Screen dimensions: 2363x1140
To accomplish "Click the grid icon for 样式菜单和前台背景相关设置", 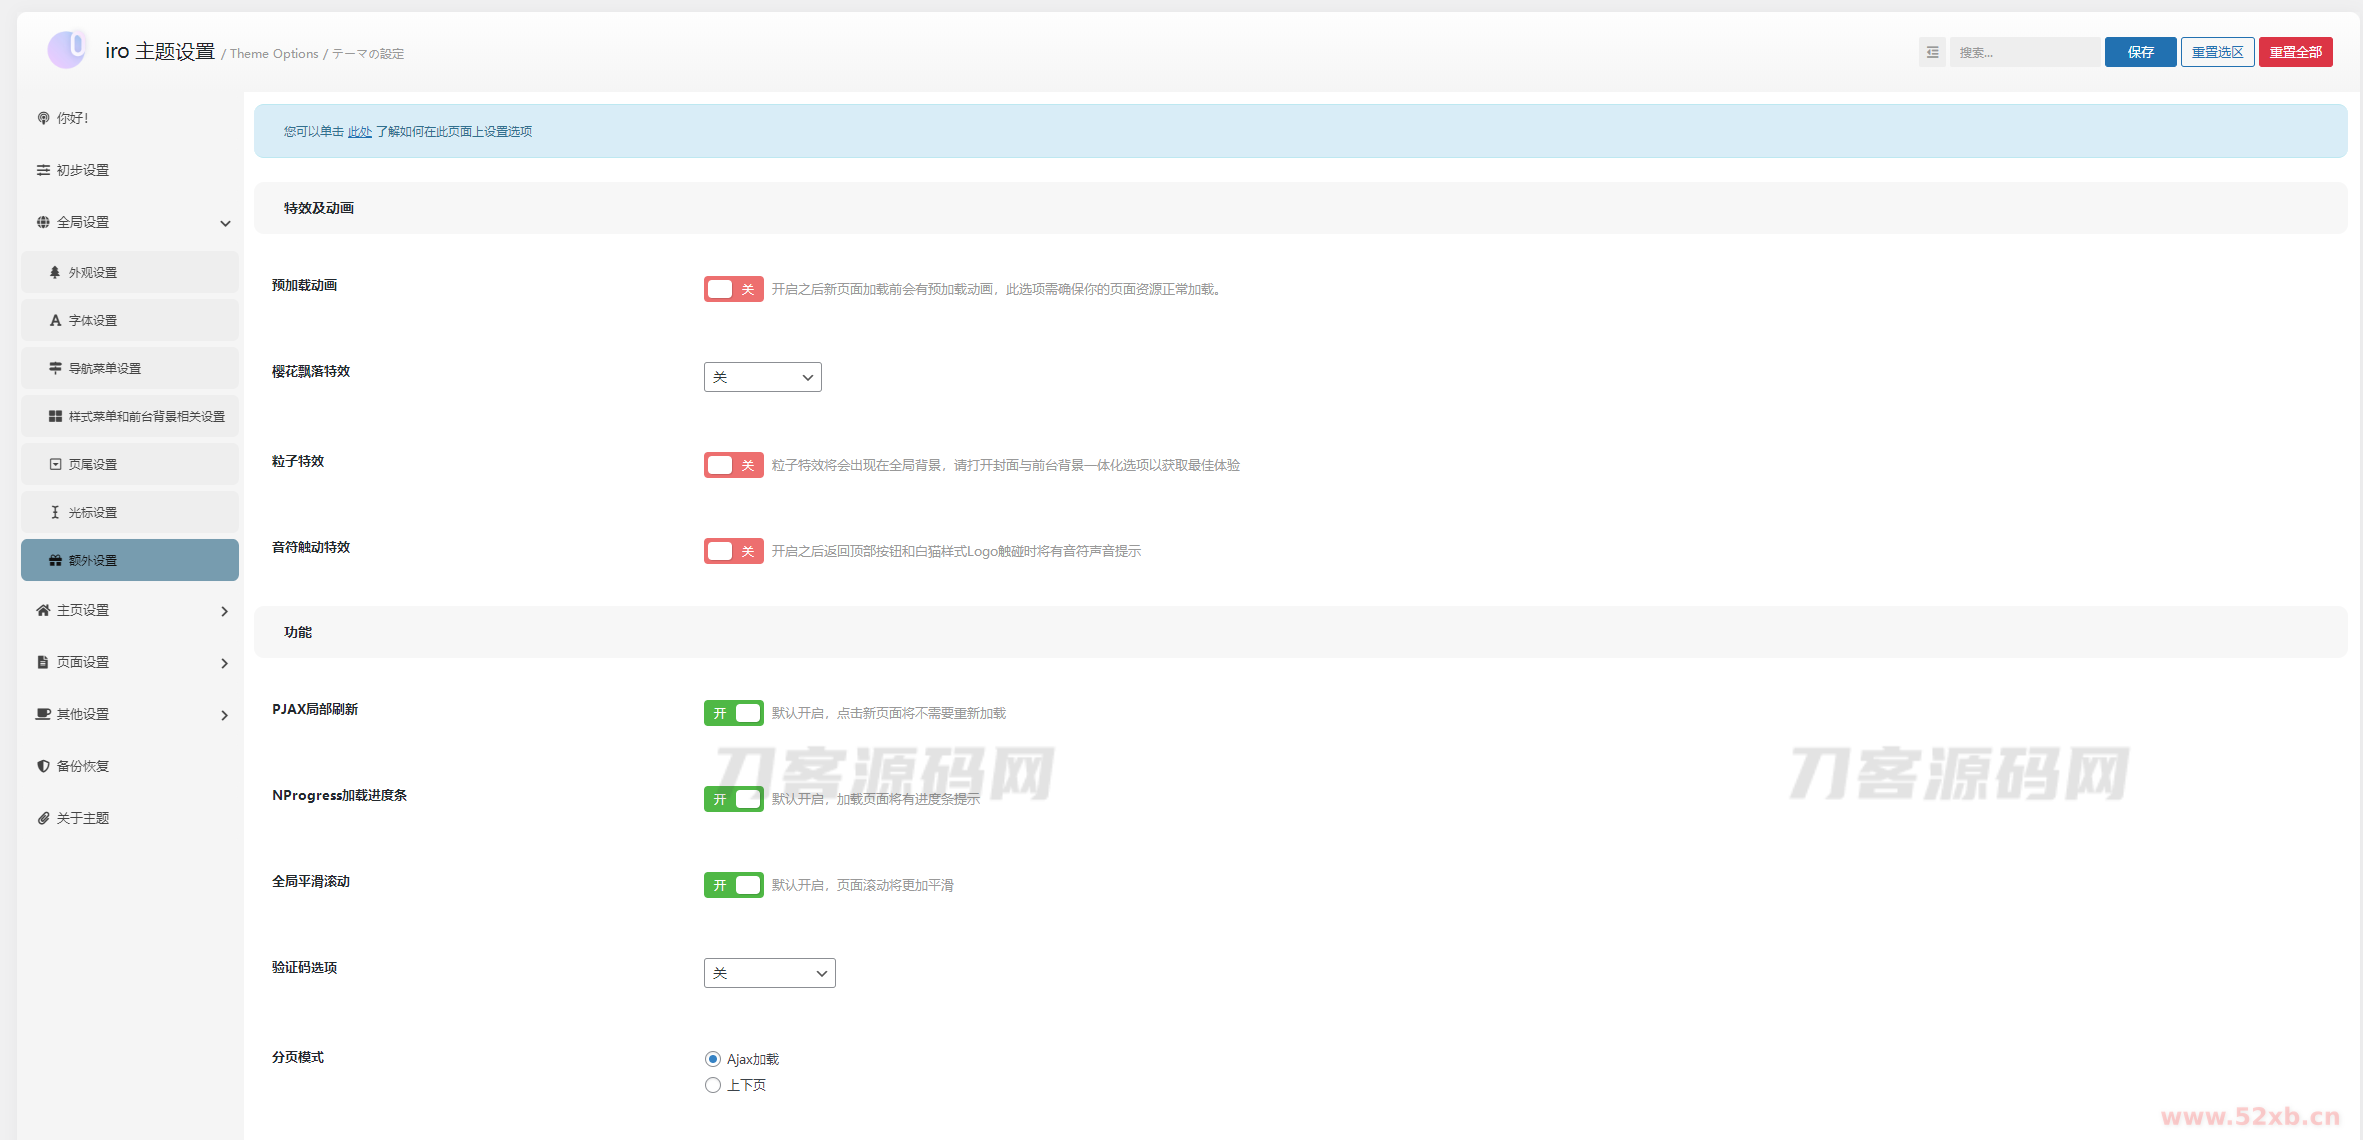I will 55,416.
